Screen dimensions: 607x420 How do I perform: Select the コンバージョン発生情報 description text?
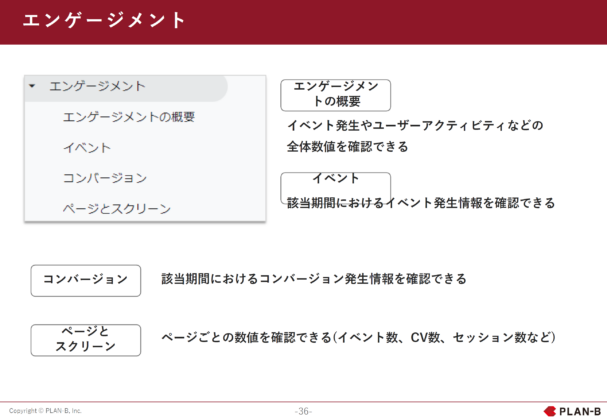pos(313,279)
